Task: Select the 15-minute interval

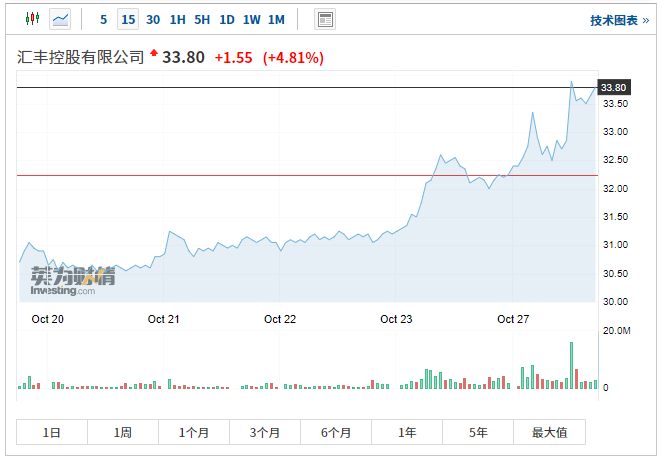Action: pyautogui.click(x=128, y=19)
